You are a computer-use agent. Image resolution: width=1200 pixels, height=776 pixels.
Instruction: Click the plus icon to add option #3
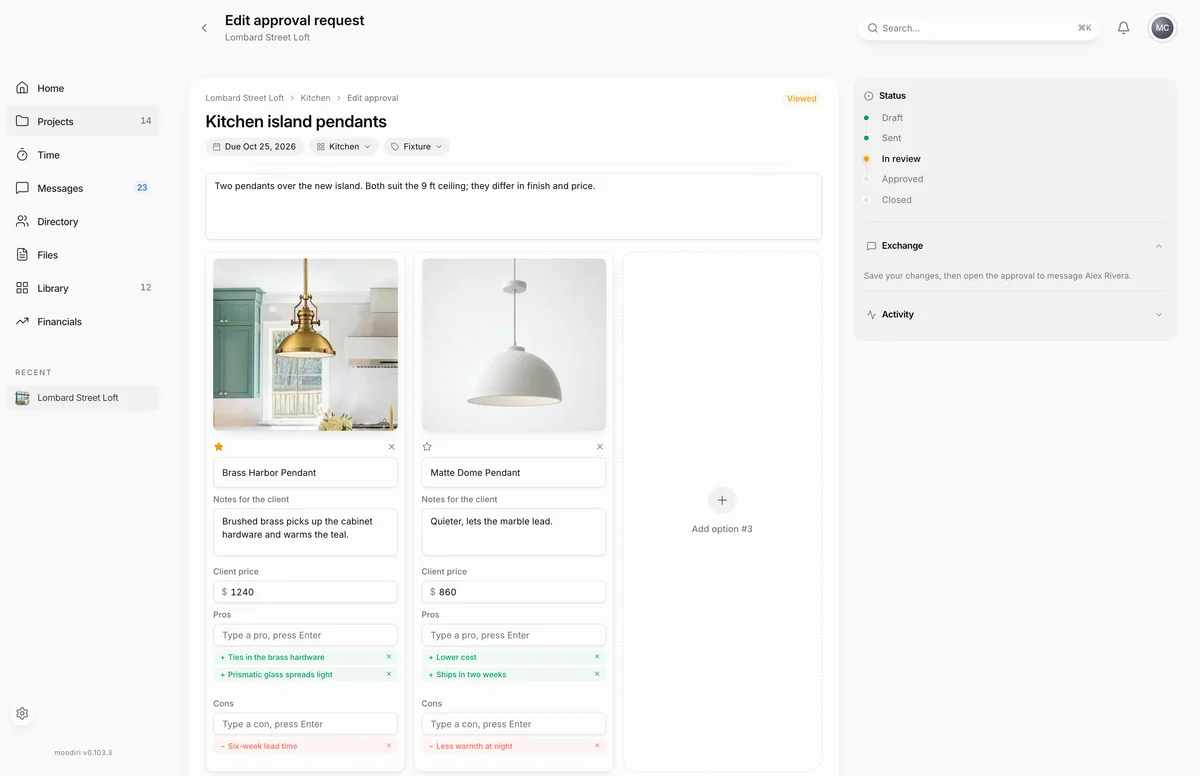point(722,500)
